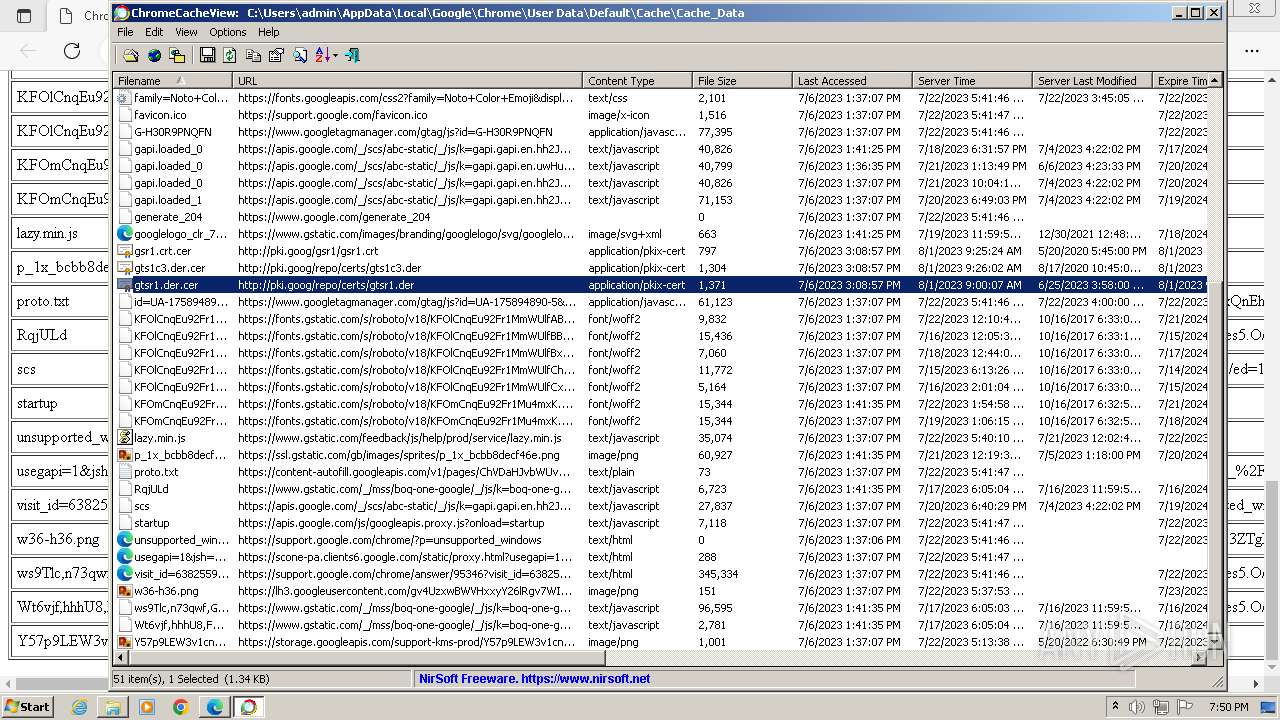Open File Explorer from the taskbar
This screenshot has width=1280, height=720.
[113, 707]
